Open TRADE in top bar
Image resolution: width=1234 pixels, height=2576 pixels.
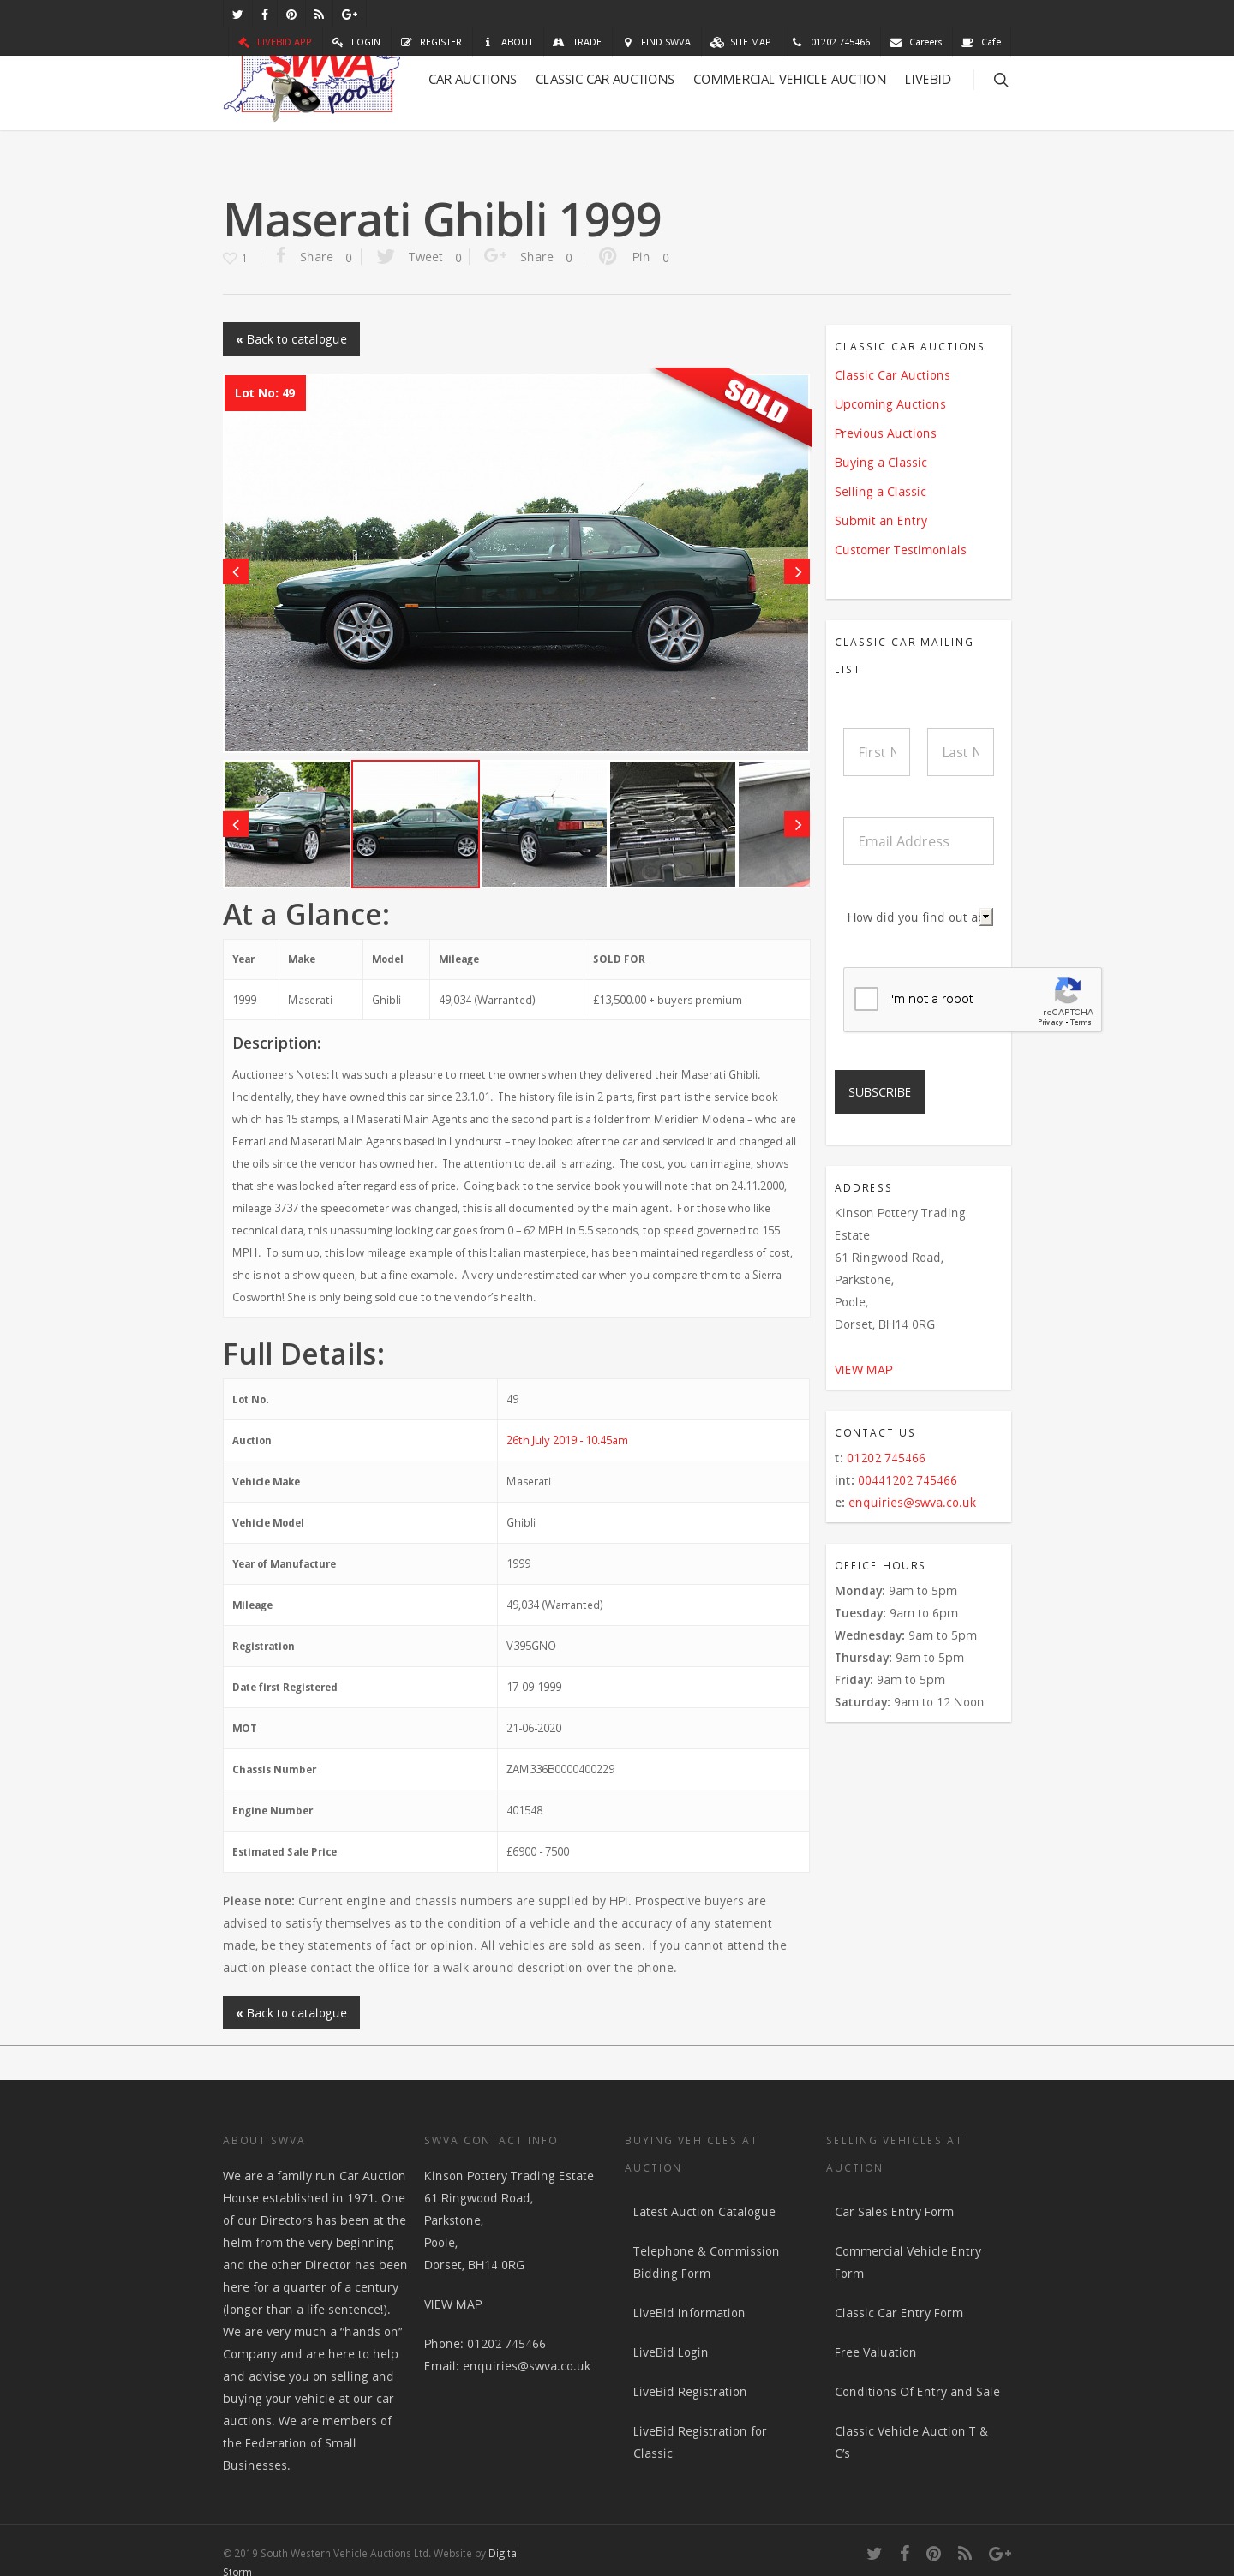577,42
